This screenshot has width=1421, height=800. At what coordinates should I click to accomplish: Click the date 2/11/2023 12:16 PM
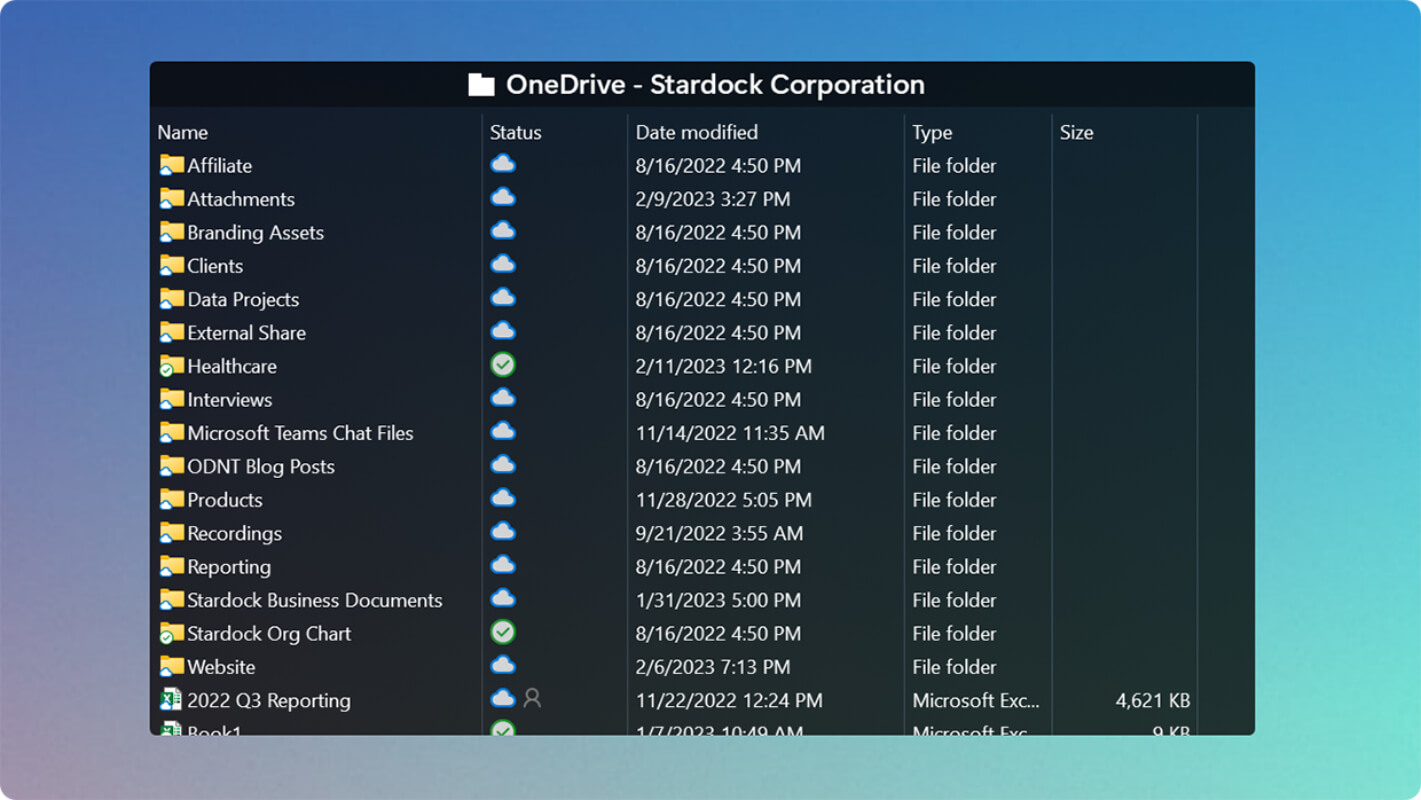[724, 366]
